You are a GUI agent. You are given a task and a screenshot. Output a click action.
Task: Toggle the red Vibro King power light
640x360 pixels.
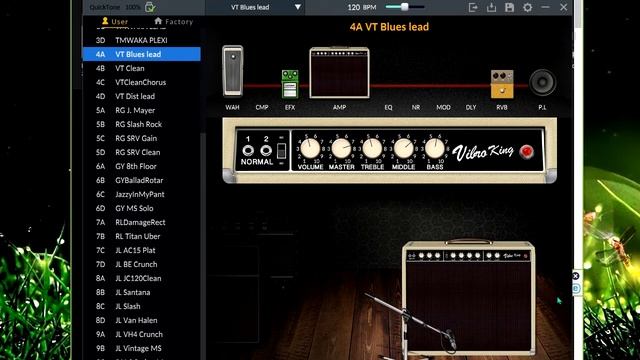(527, 151)
